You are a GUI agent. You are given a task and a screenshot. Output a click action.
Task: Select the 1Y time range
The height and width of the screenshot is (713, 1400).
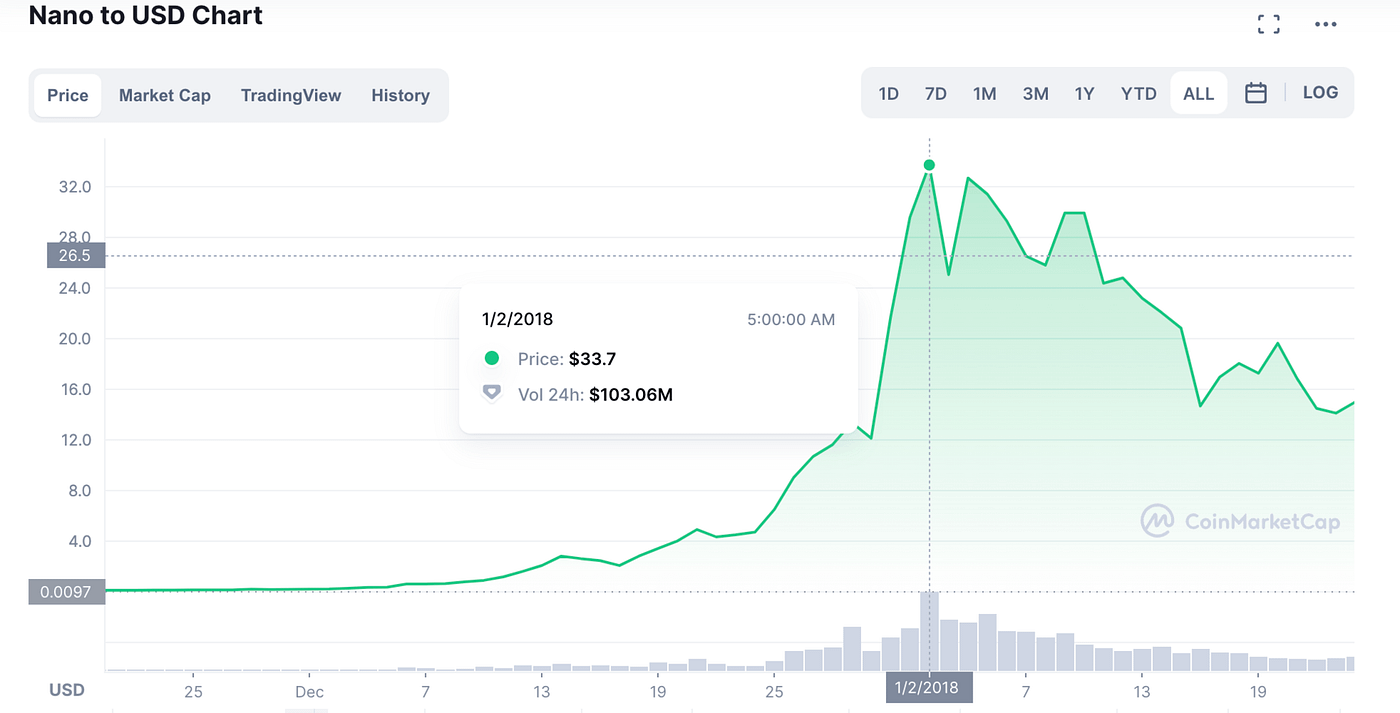1084,93
